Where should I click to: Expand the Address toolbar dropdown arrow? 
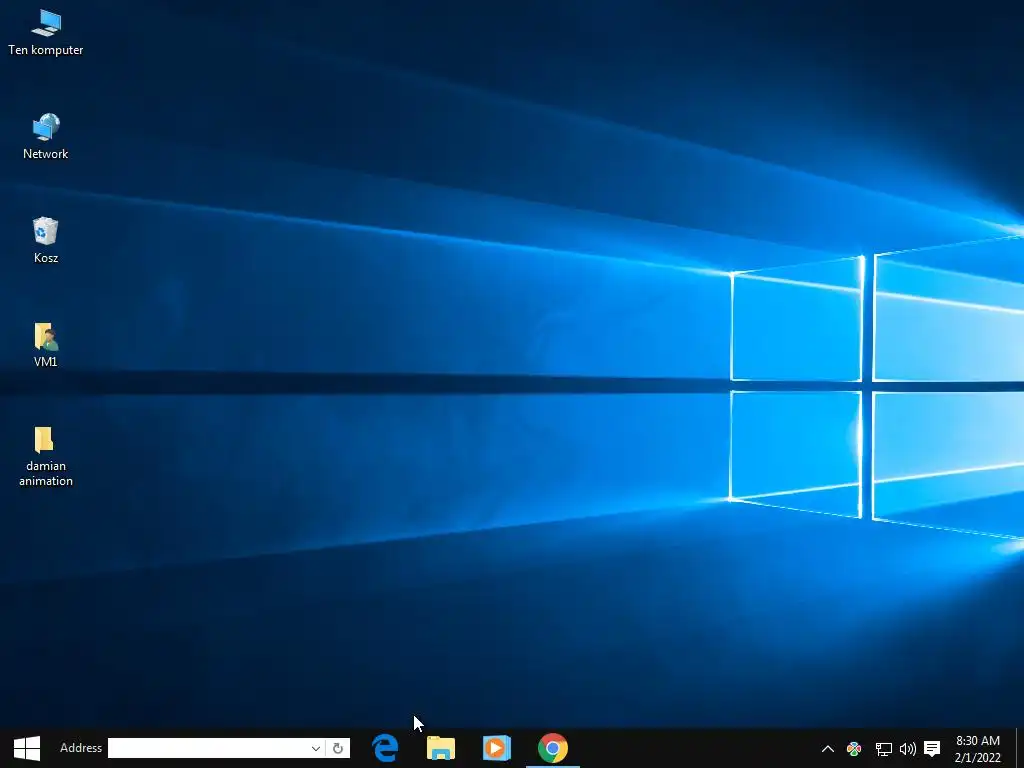click(315, 748)
